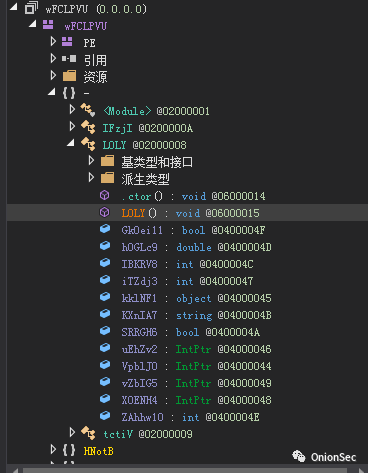Select field VpblJ0 : IntPtr

196,366
